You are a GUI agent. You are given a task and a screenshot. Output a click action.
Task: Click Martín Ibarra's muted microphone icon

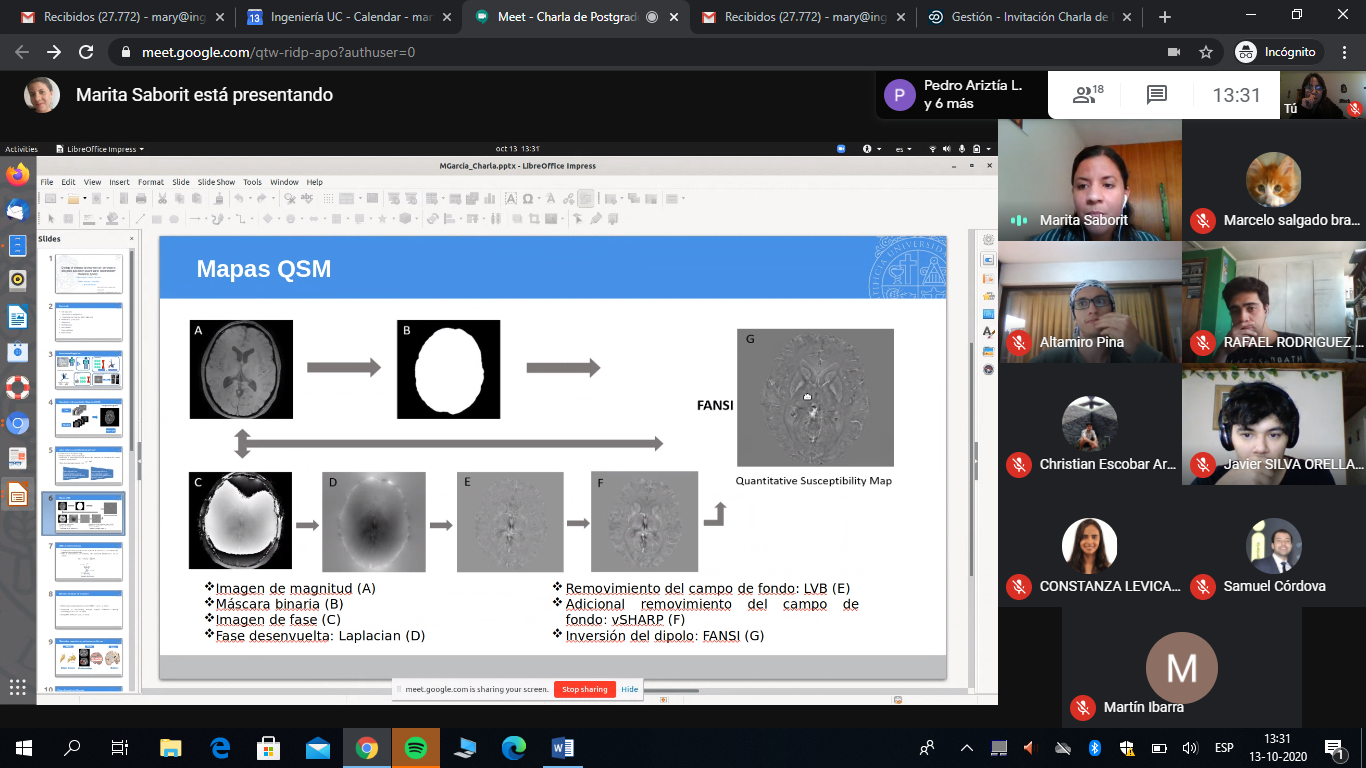pos(1083,707)
